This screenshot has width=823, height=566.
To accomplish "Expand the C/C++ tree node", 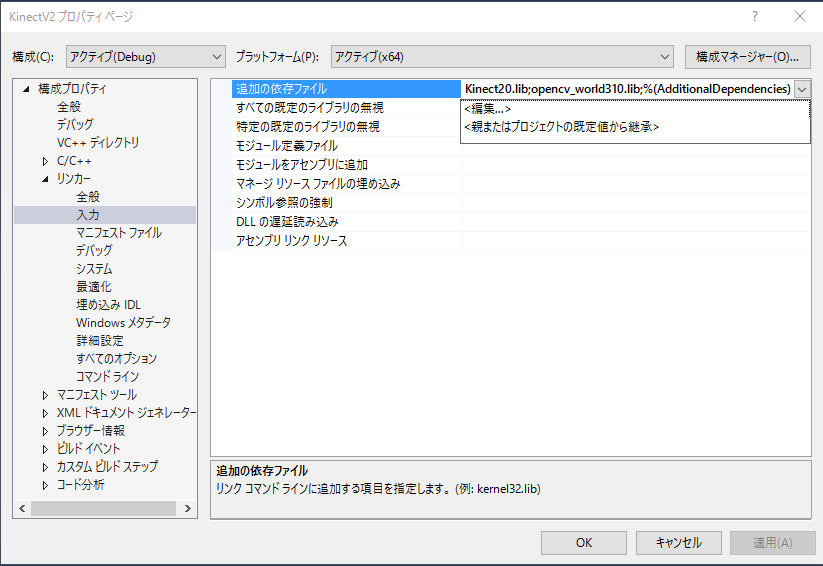I will tap(45, 161).
